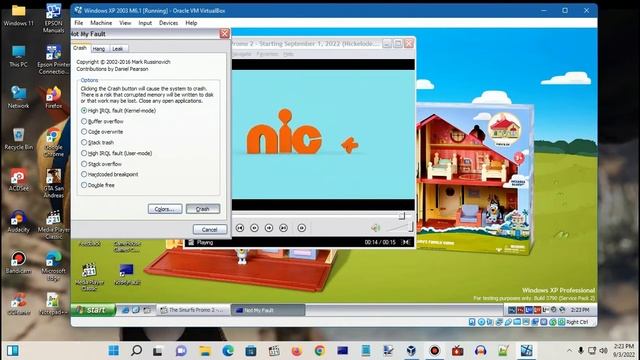The image size is (640, 360).
Task: Open Google Chrome on Windows 11 taskbar
Action: (320, 350)
